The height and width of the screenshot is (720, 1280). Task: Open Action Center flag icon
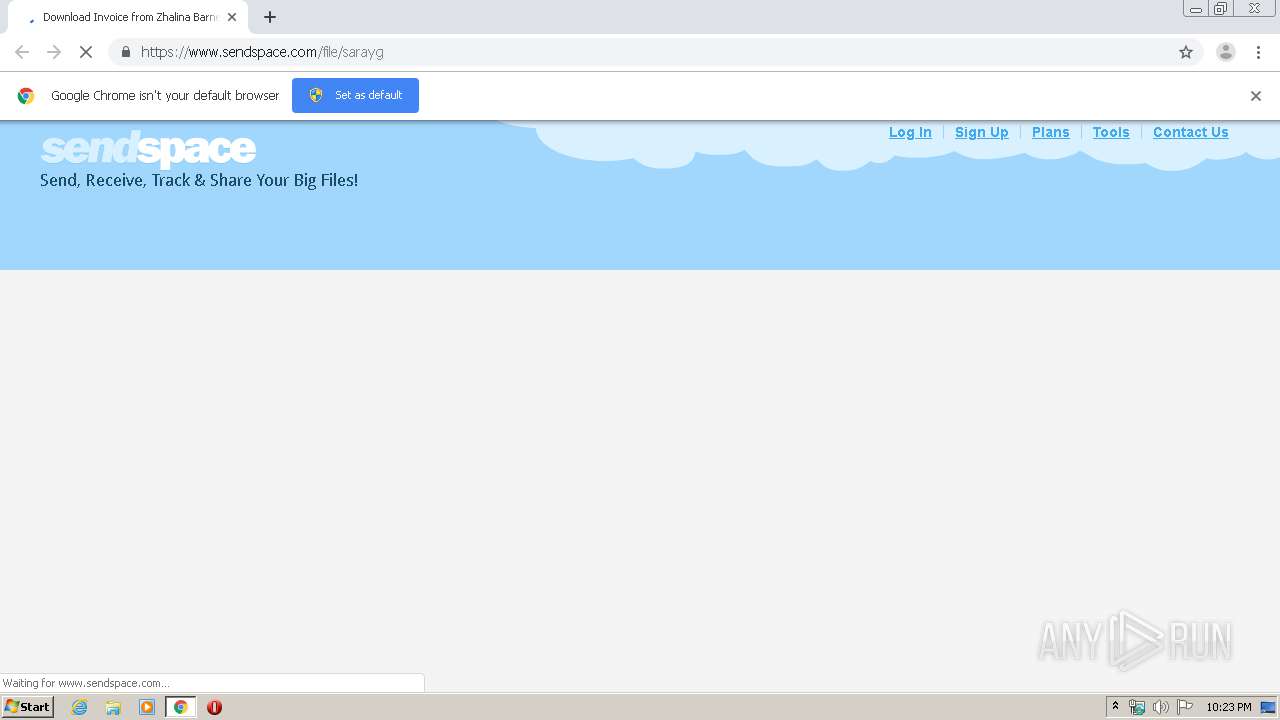pos(1185,707)
